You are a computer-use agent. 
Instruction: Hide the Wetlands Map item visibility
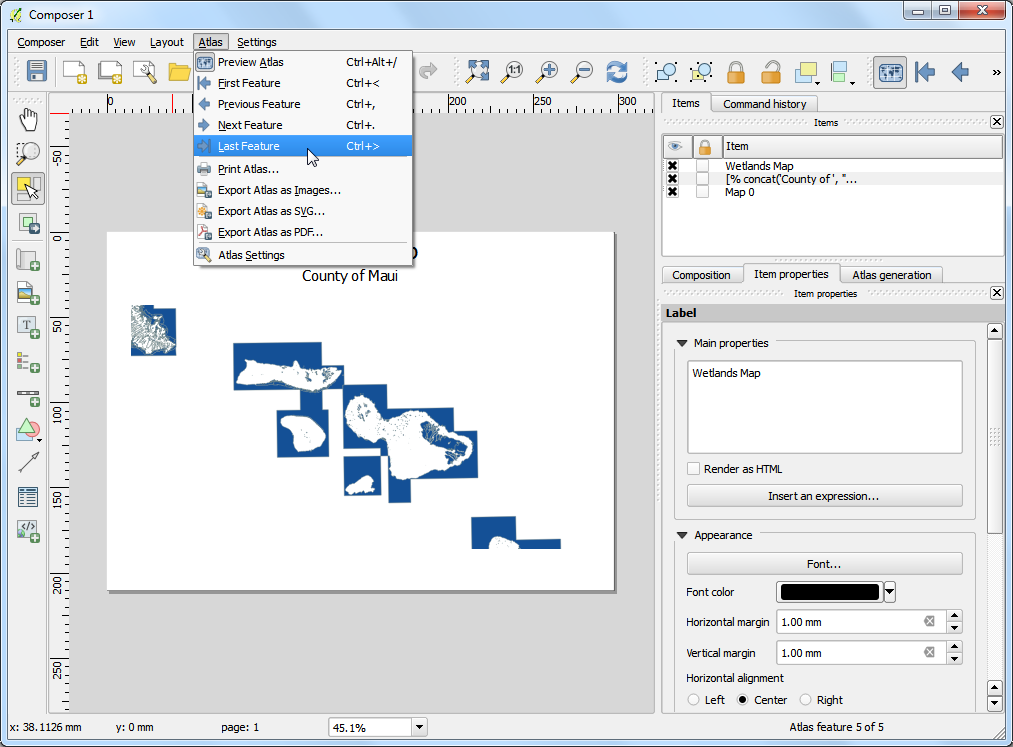(673, 165)
